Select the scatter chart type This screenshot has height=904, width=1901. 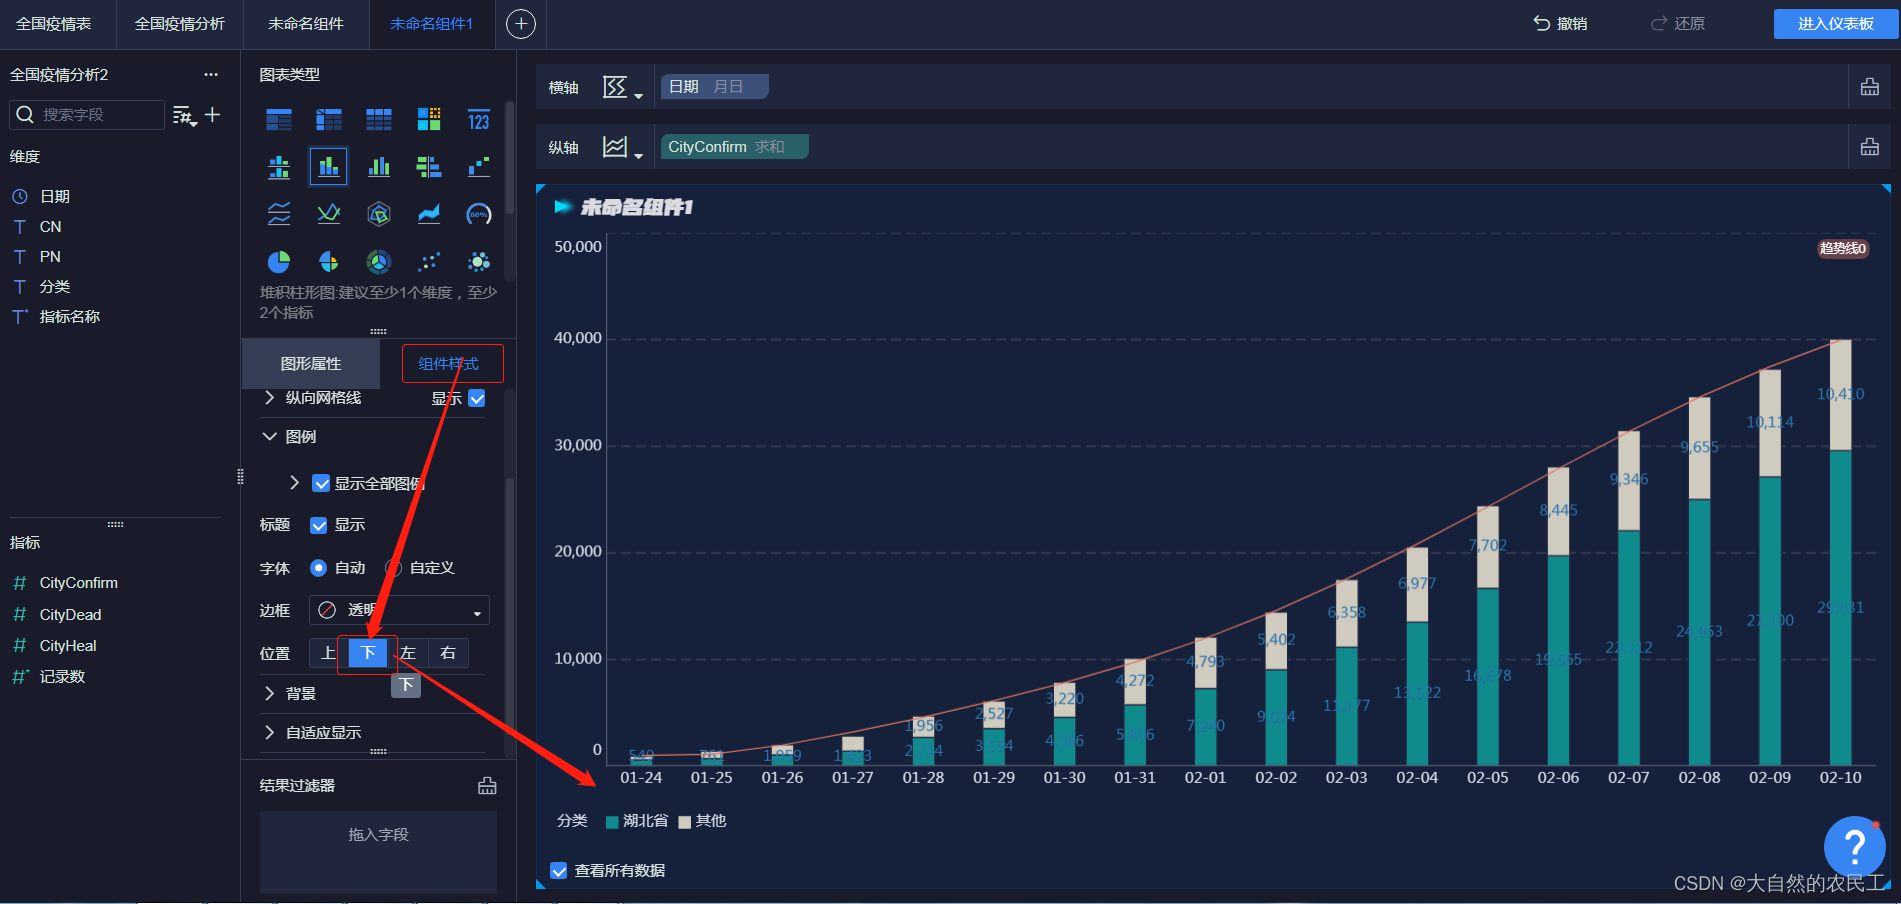coord(429,262)
